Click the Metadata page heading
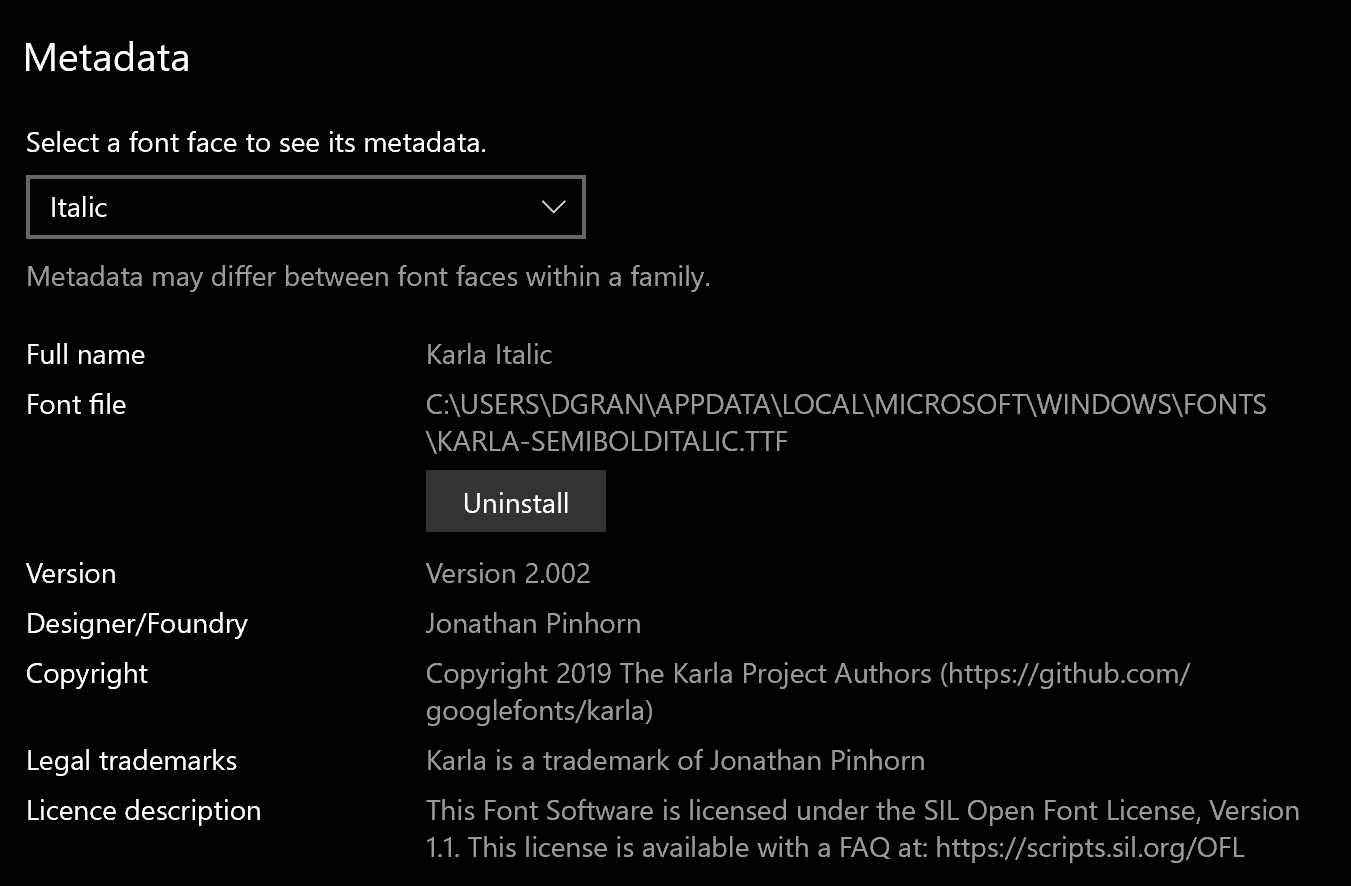The width and height of the screenshot is (1351, 886). pos(106,57)
